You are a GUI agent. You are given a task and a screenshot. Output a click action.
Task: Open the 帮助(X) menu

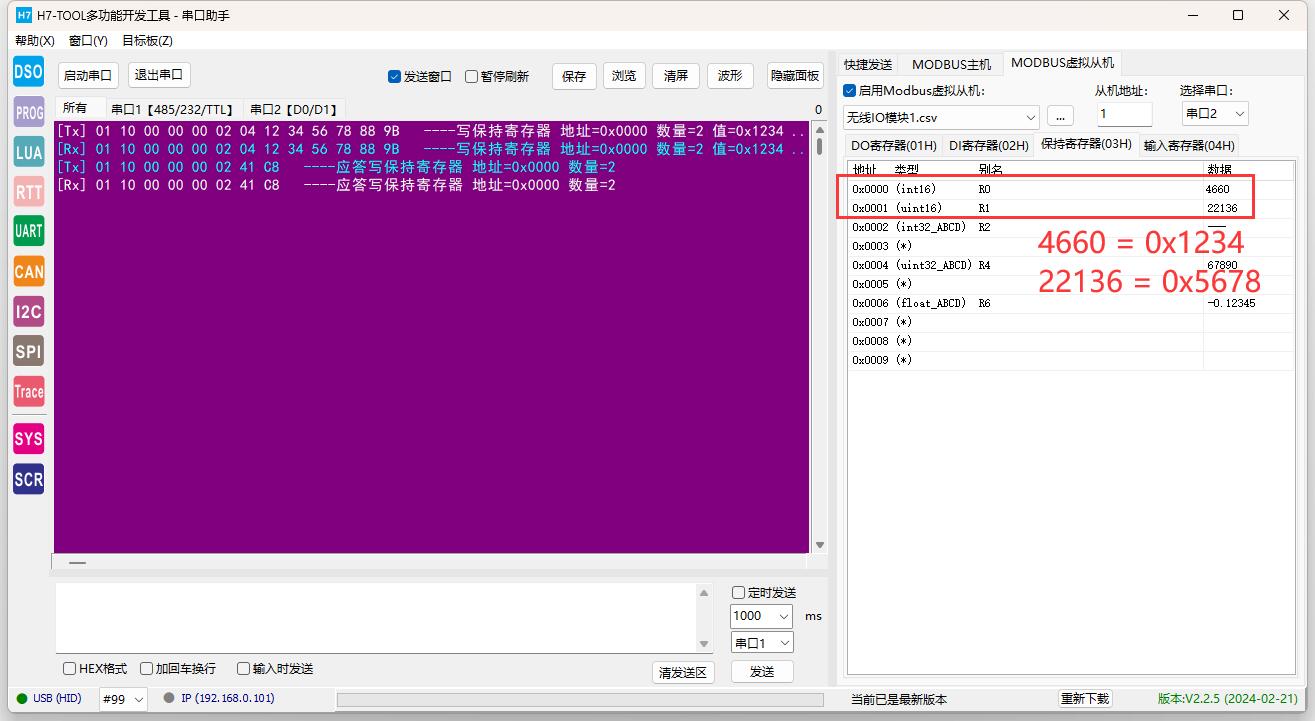(35, 41)
